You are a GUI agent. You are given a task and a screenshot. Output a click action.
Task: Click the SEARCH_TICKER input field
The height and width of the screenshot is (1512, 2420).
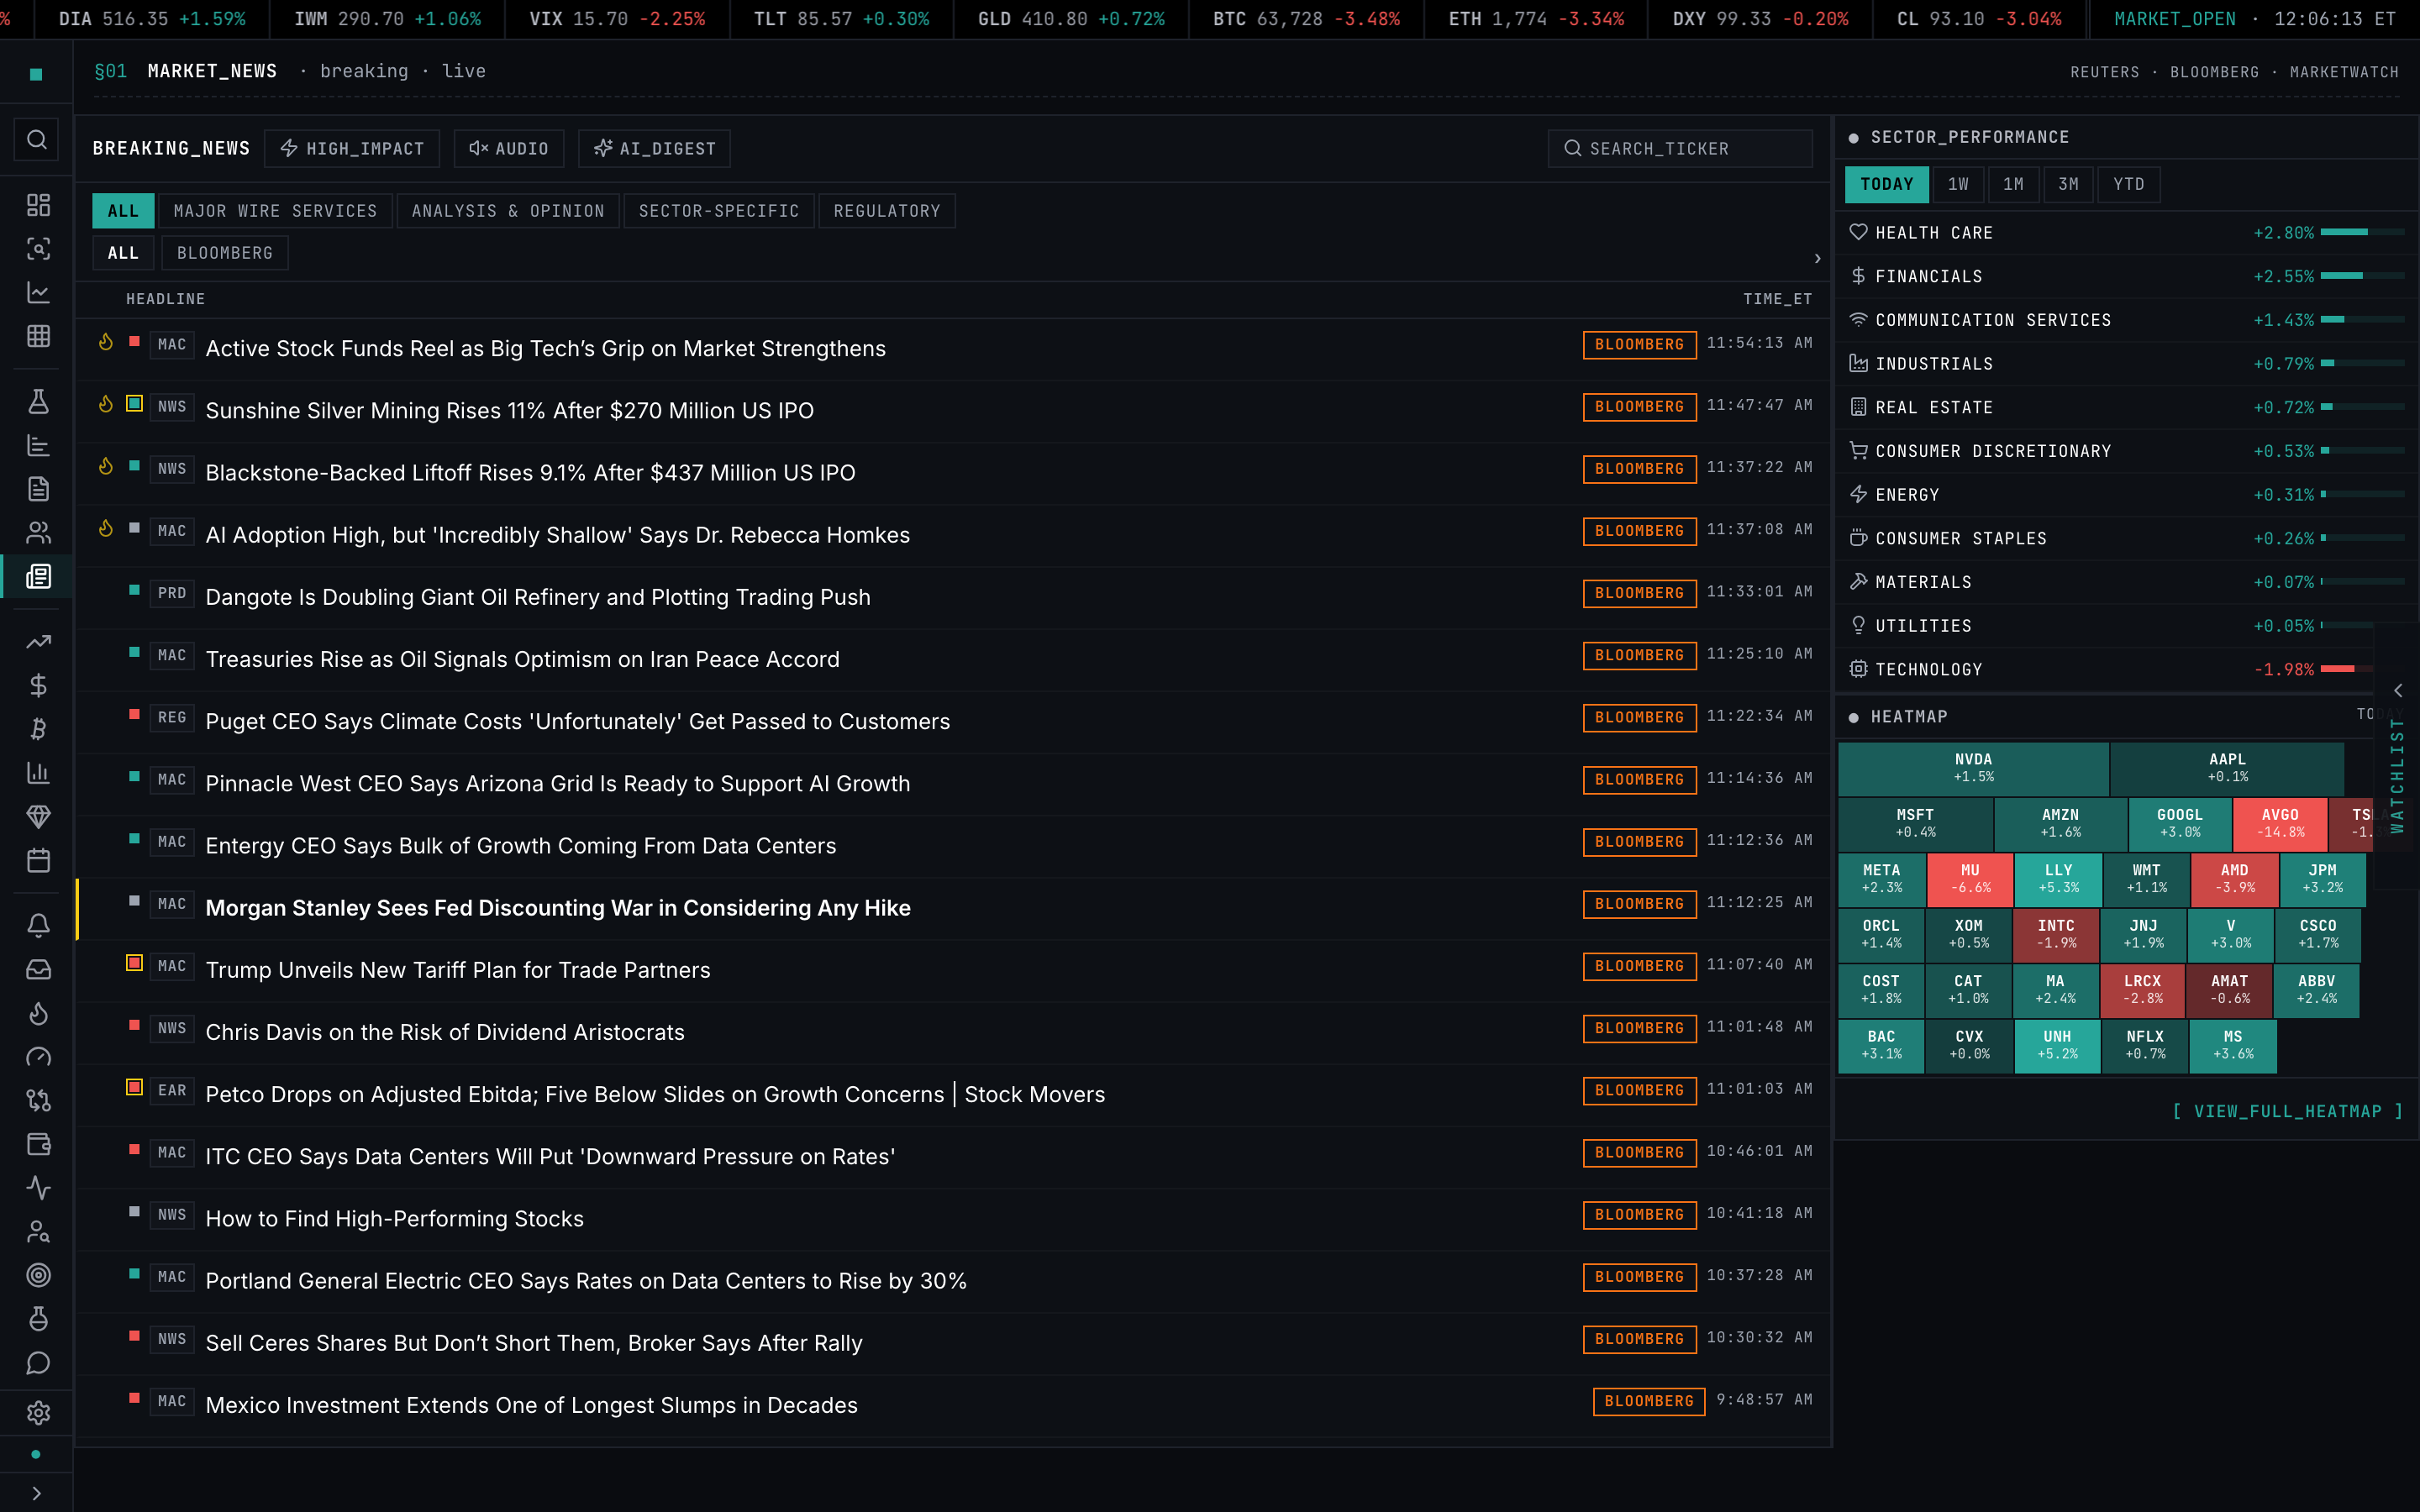tap(1680, 149)
